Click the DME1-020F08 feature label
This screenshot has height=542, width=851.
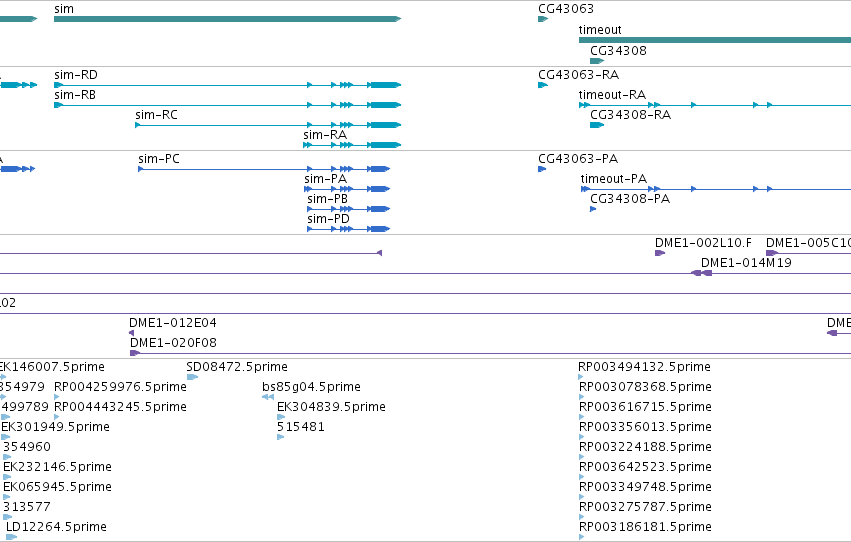173,342
